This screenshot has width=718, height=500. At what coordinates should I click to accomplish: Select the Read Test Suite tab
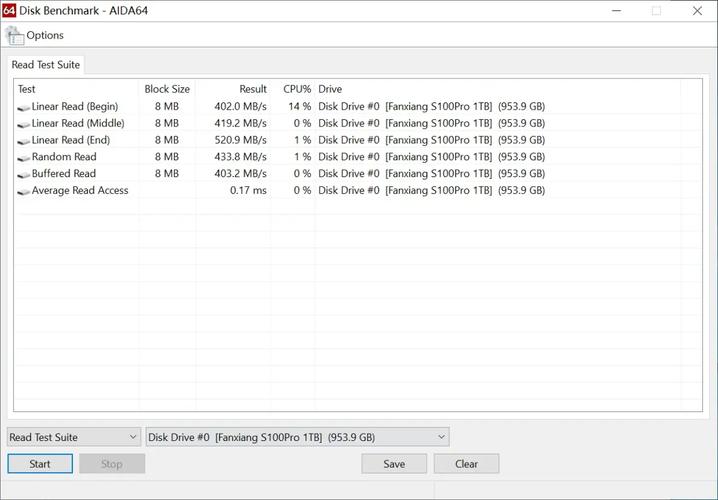point(46,65)
